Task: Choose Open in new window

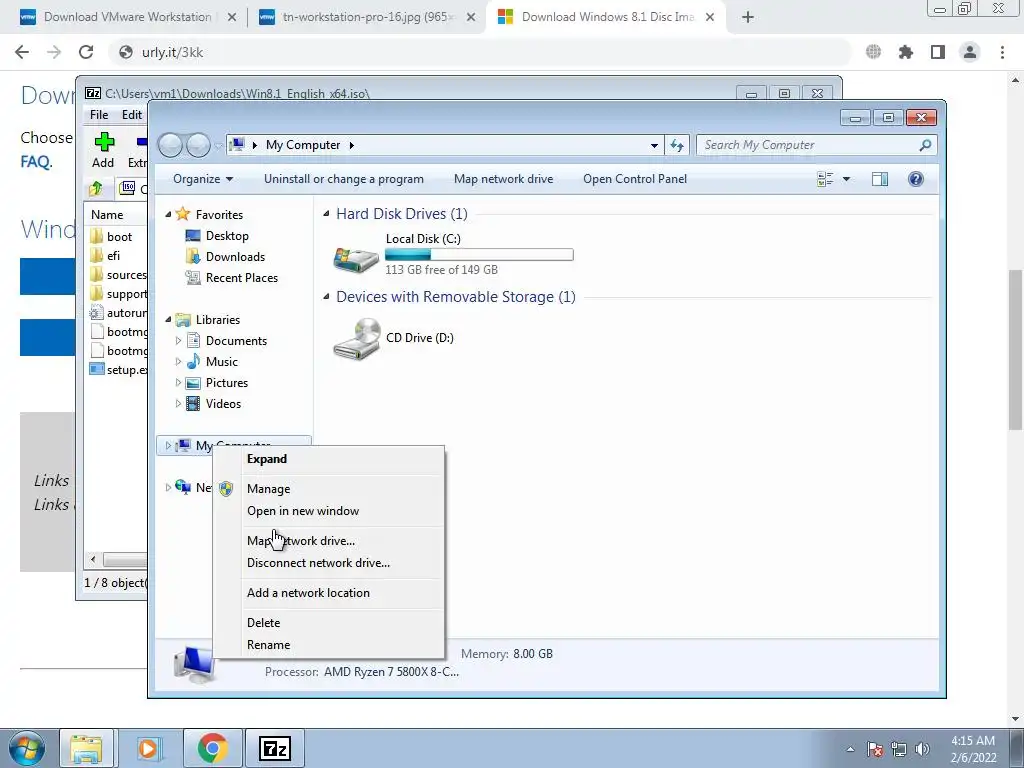Action: [329, 511]
